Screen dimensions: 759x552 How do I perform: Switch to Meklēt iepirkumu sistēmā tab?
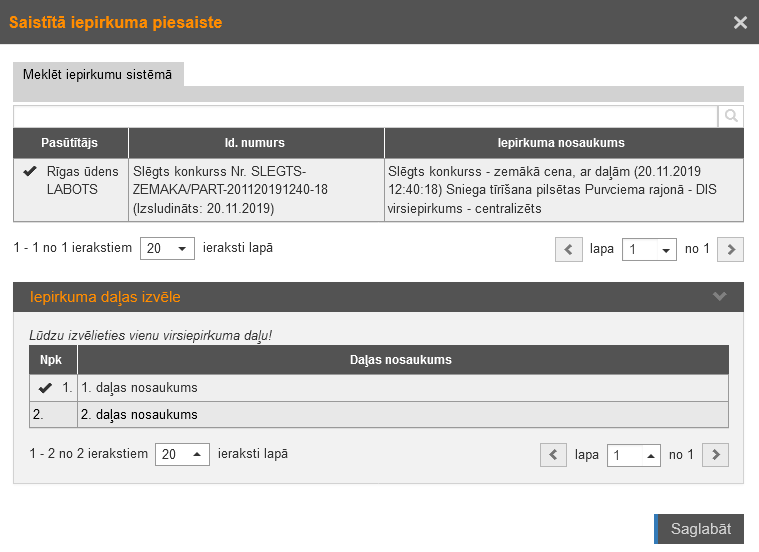point(98,75)
